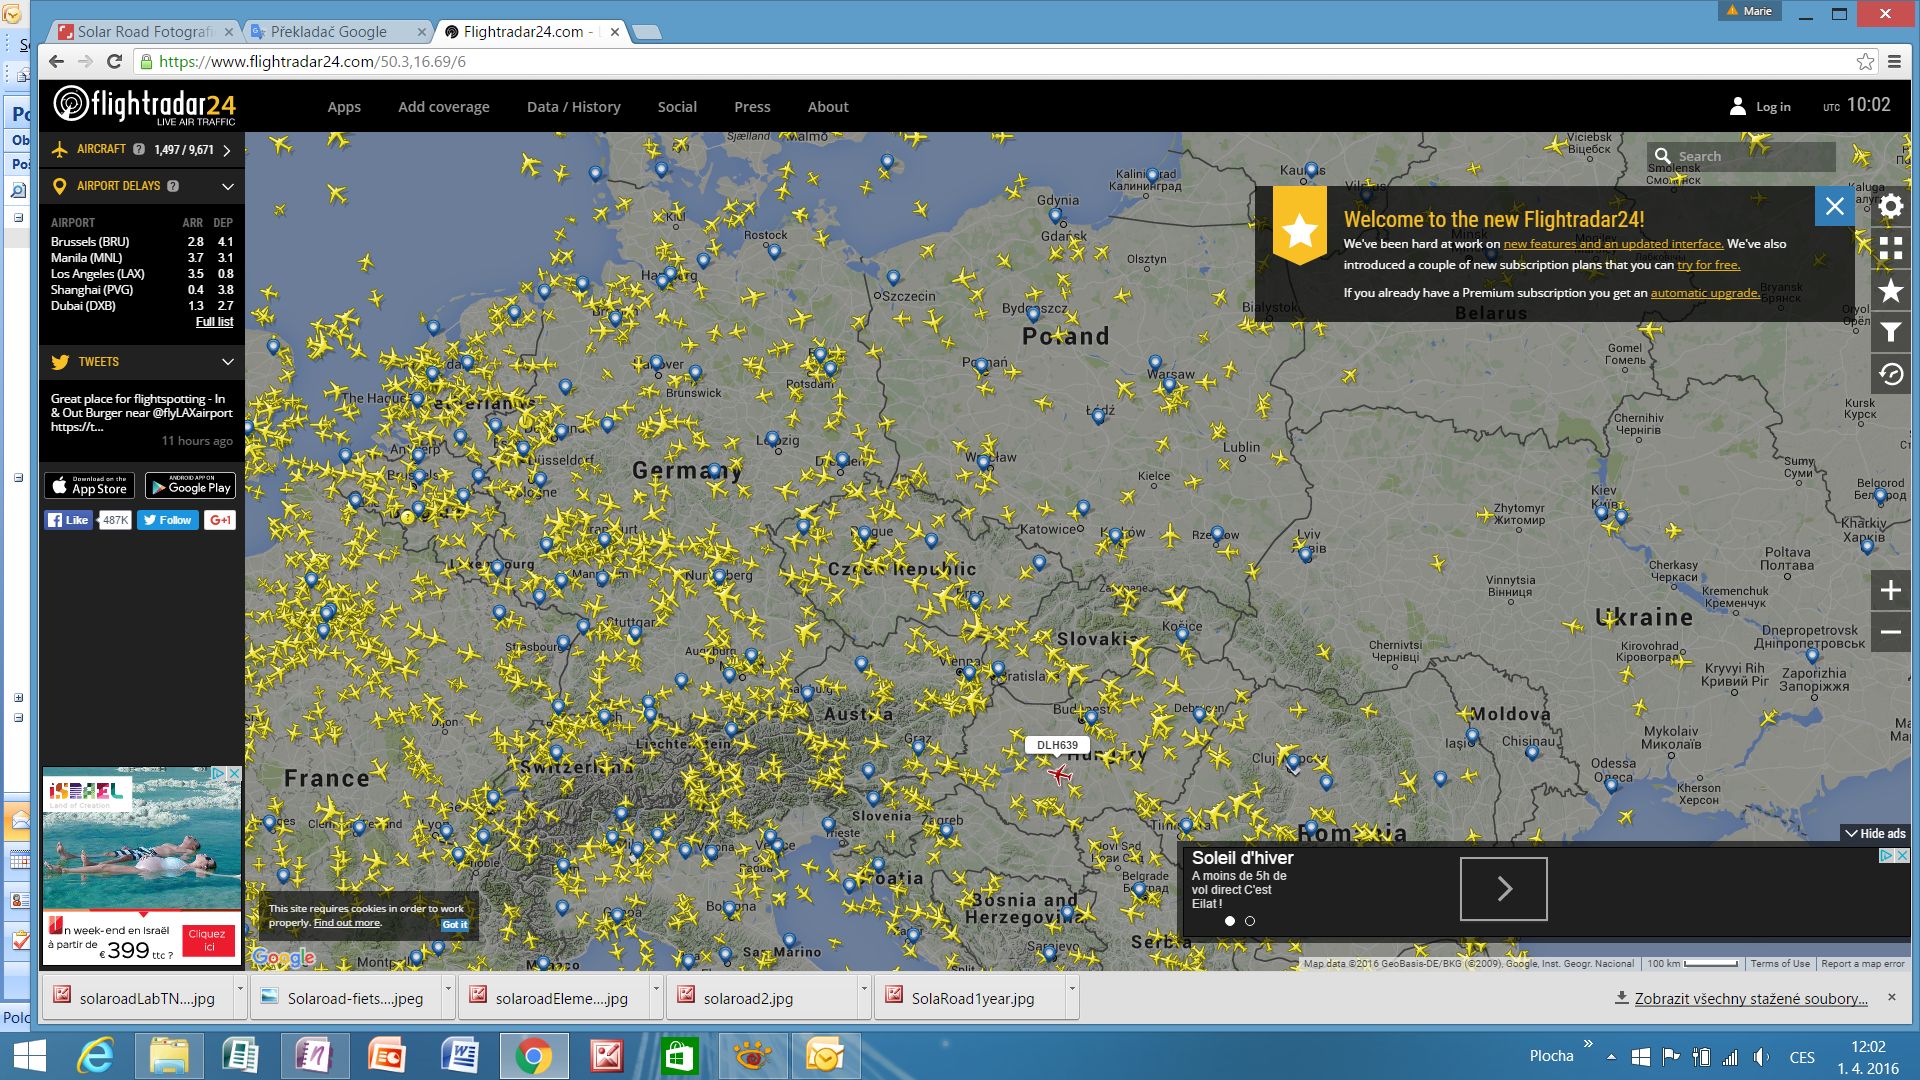This screenshot has width=1920, height=1080.
Task: Show hidden system tray icons arrow
Action: click(x=1611, y=1056)
